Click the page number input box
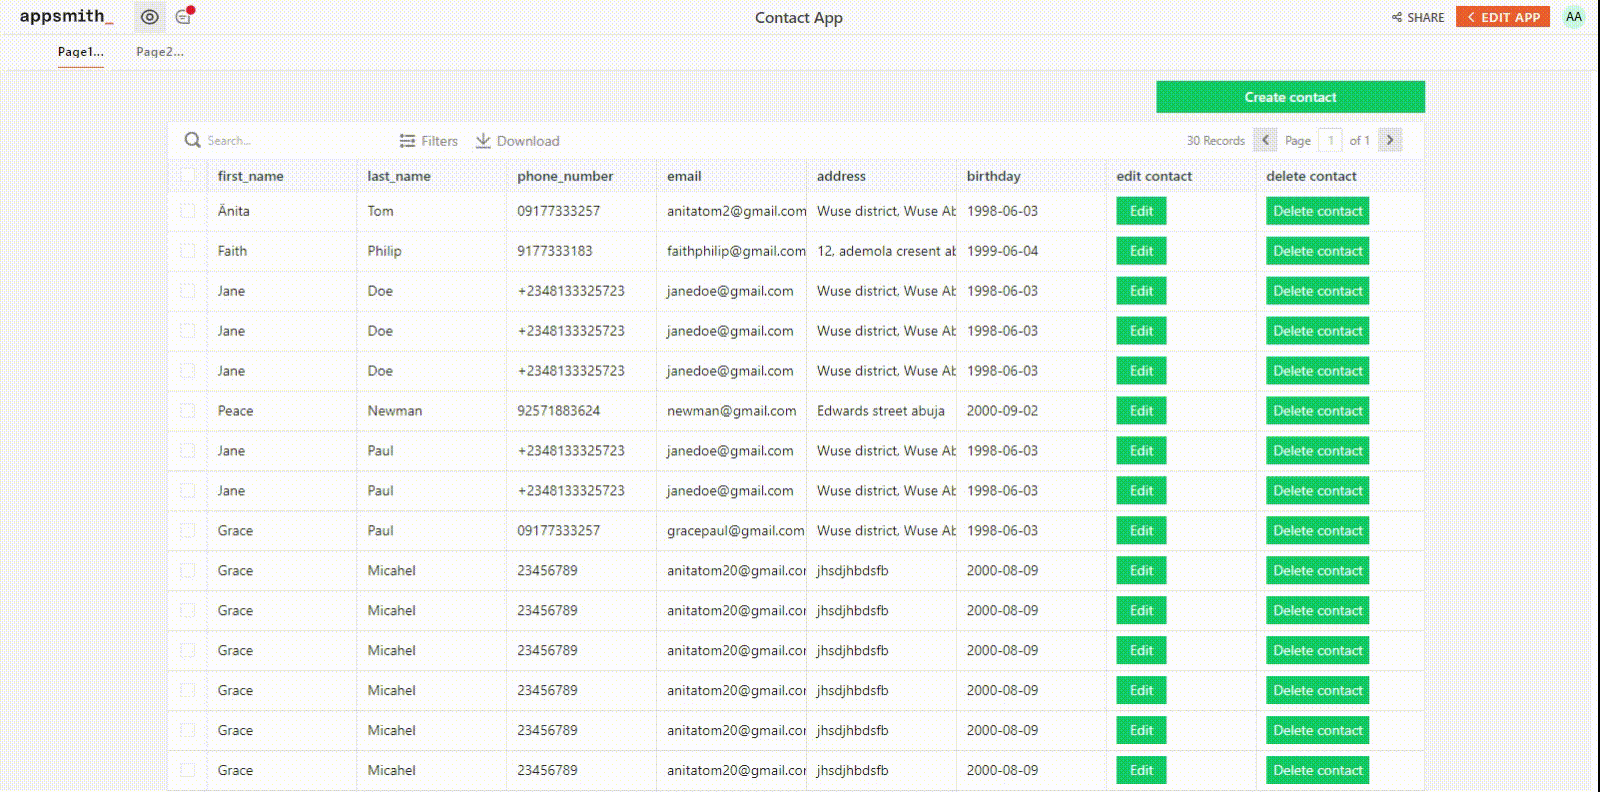The height and width of the screenshot is (792, 1600). (1330, 140)
